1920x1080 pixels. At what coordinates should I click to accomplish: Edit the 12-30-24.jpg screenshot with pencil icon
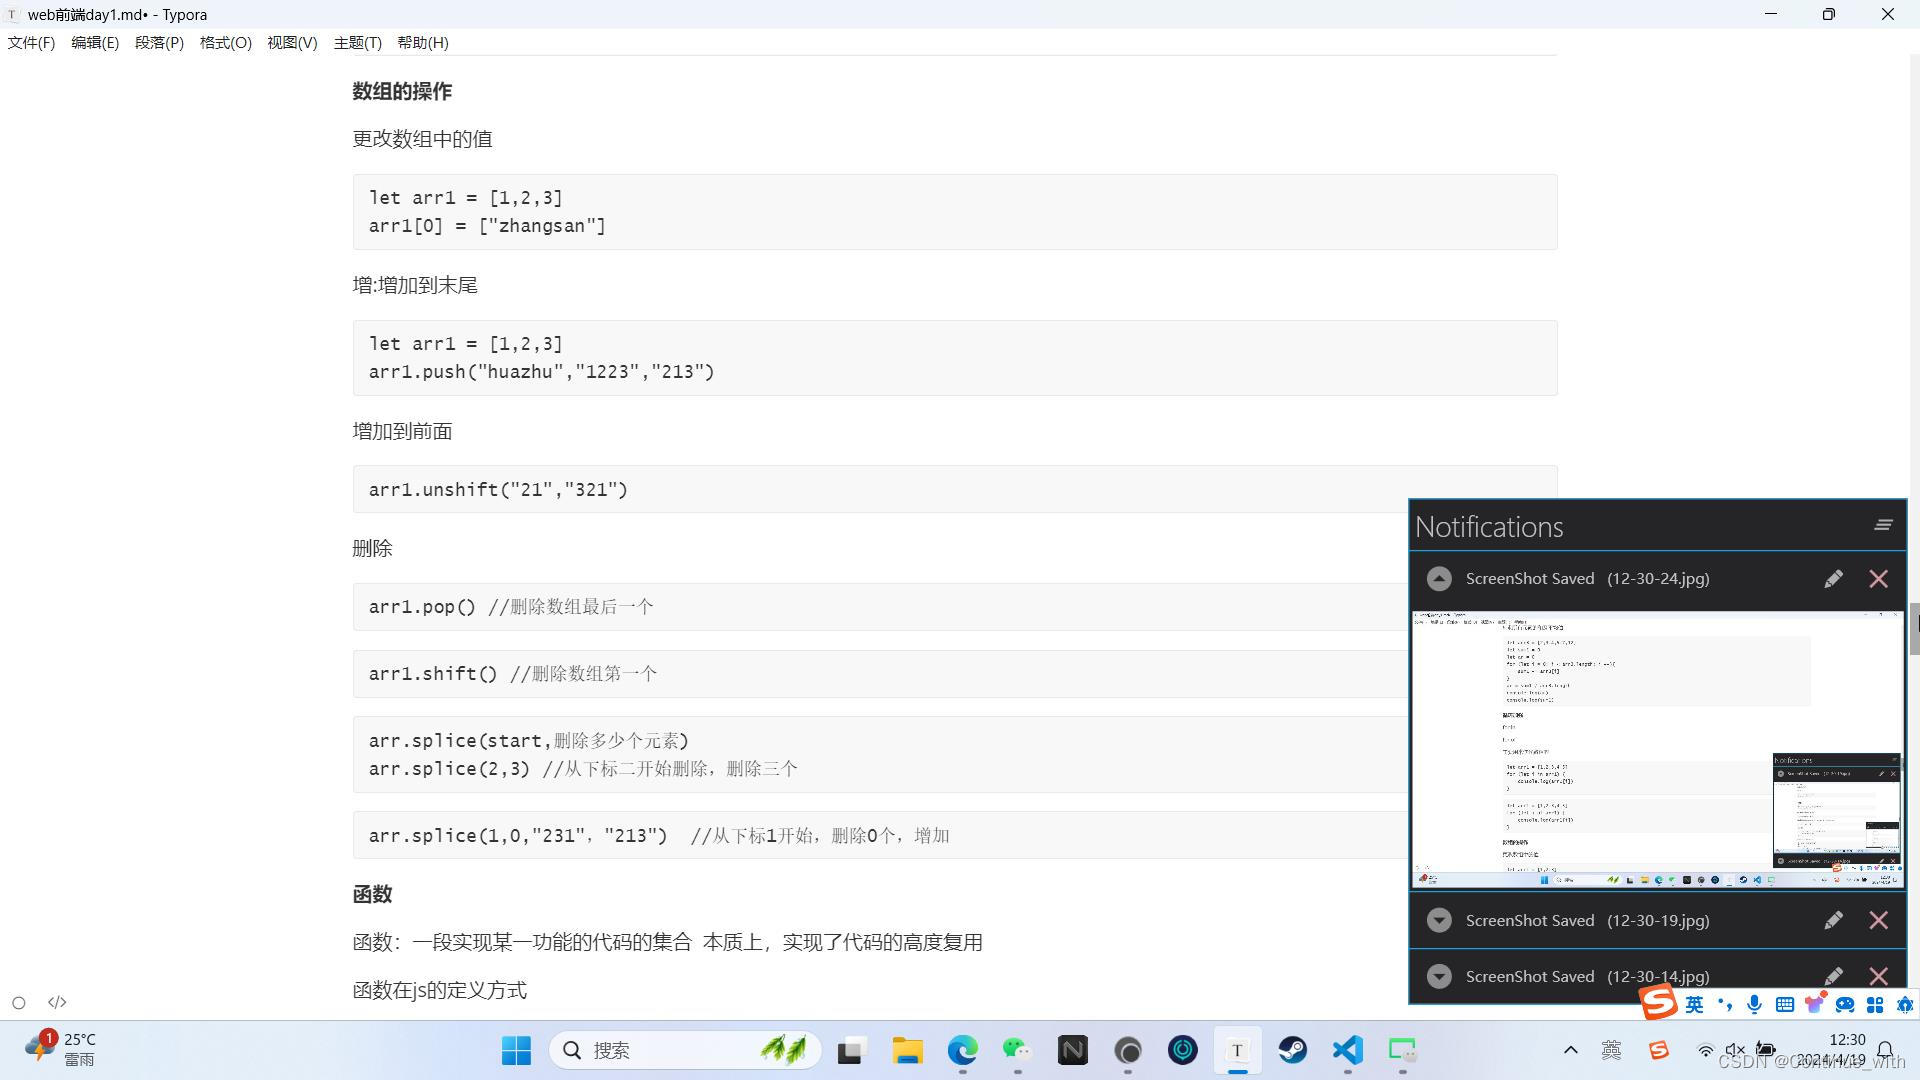point(1833,579)
